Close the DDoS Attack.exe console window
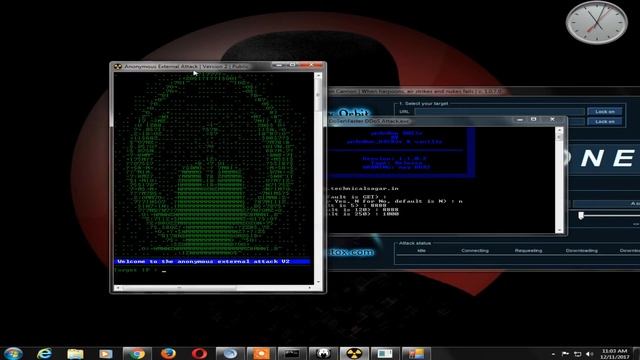 (x=552, y=120)
